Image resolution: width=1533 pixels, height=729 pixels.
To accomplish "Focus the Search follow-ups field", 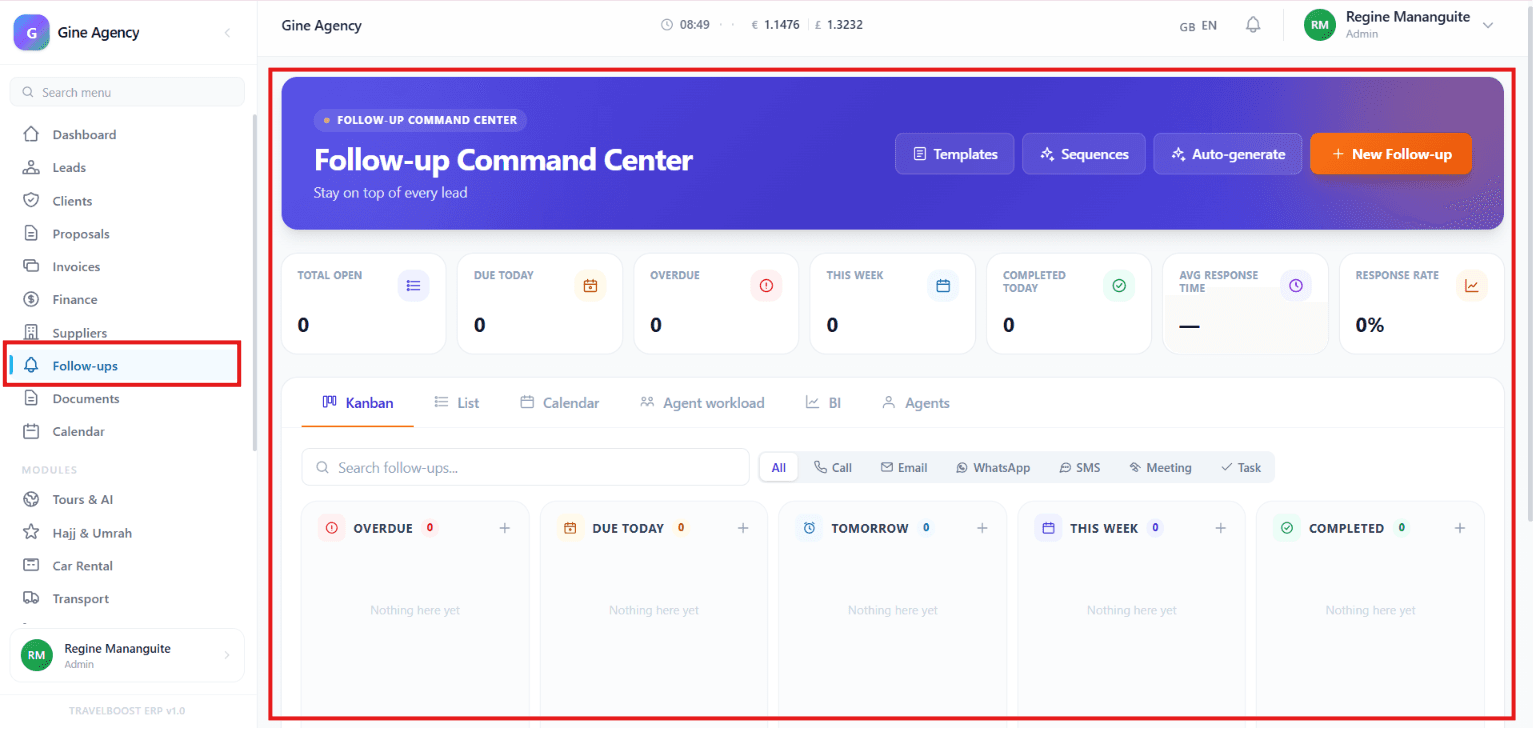I will pyautogui.click(x=525, y=467).
